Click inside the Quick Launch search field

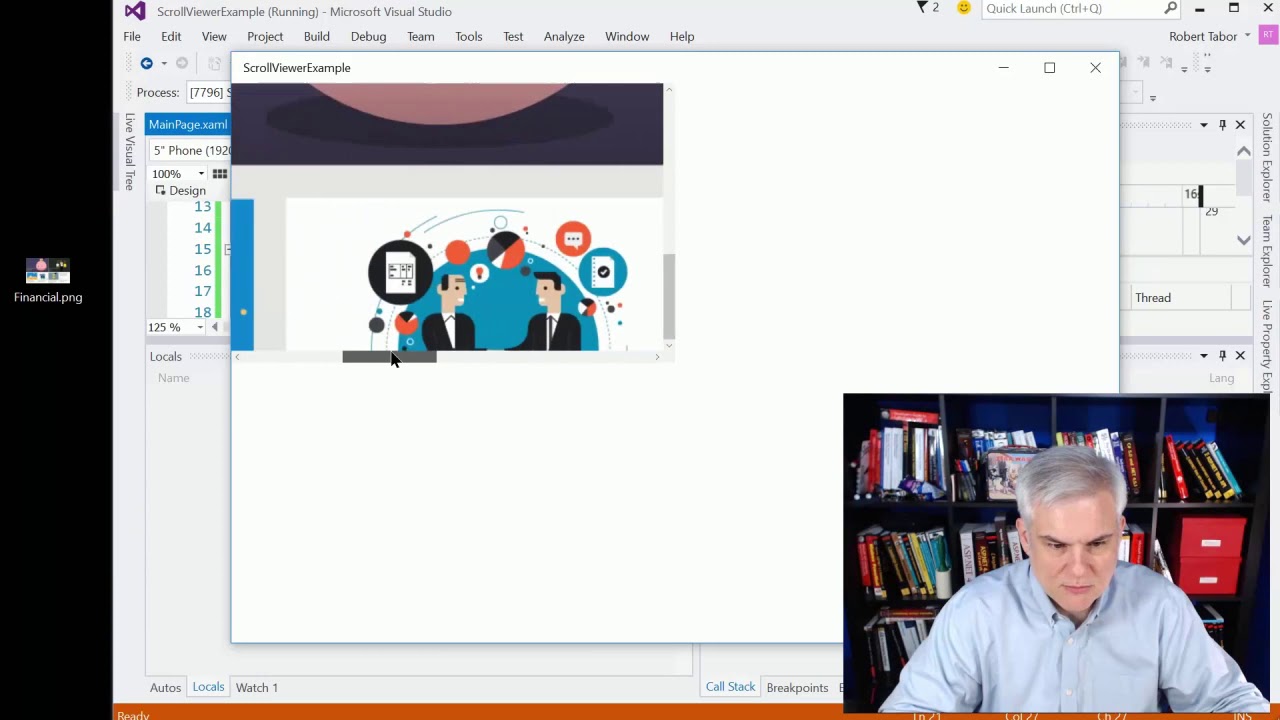tap(1070, 8)
